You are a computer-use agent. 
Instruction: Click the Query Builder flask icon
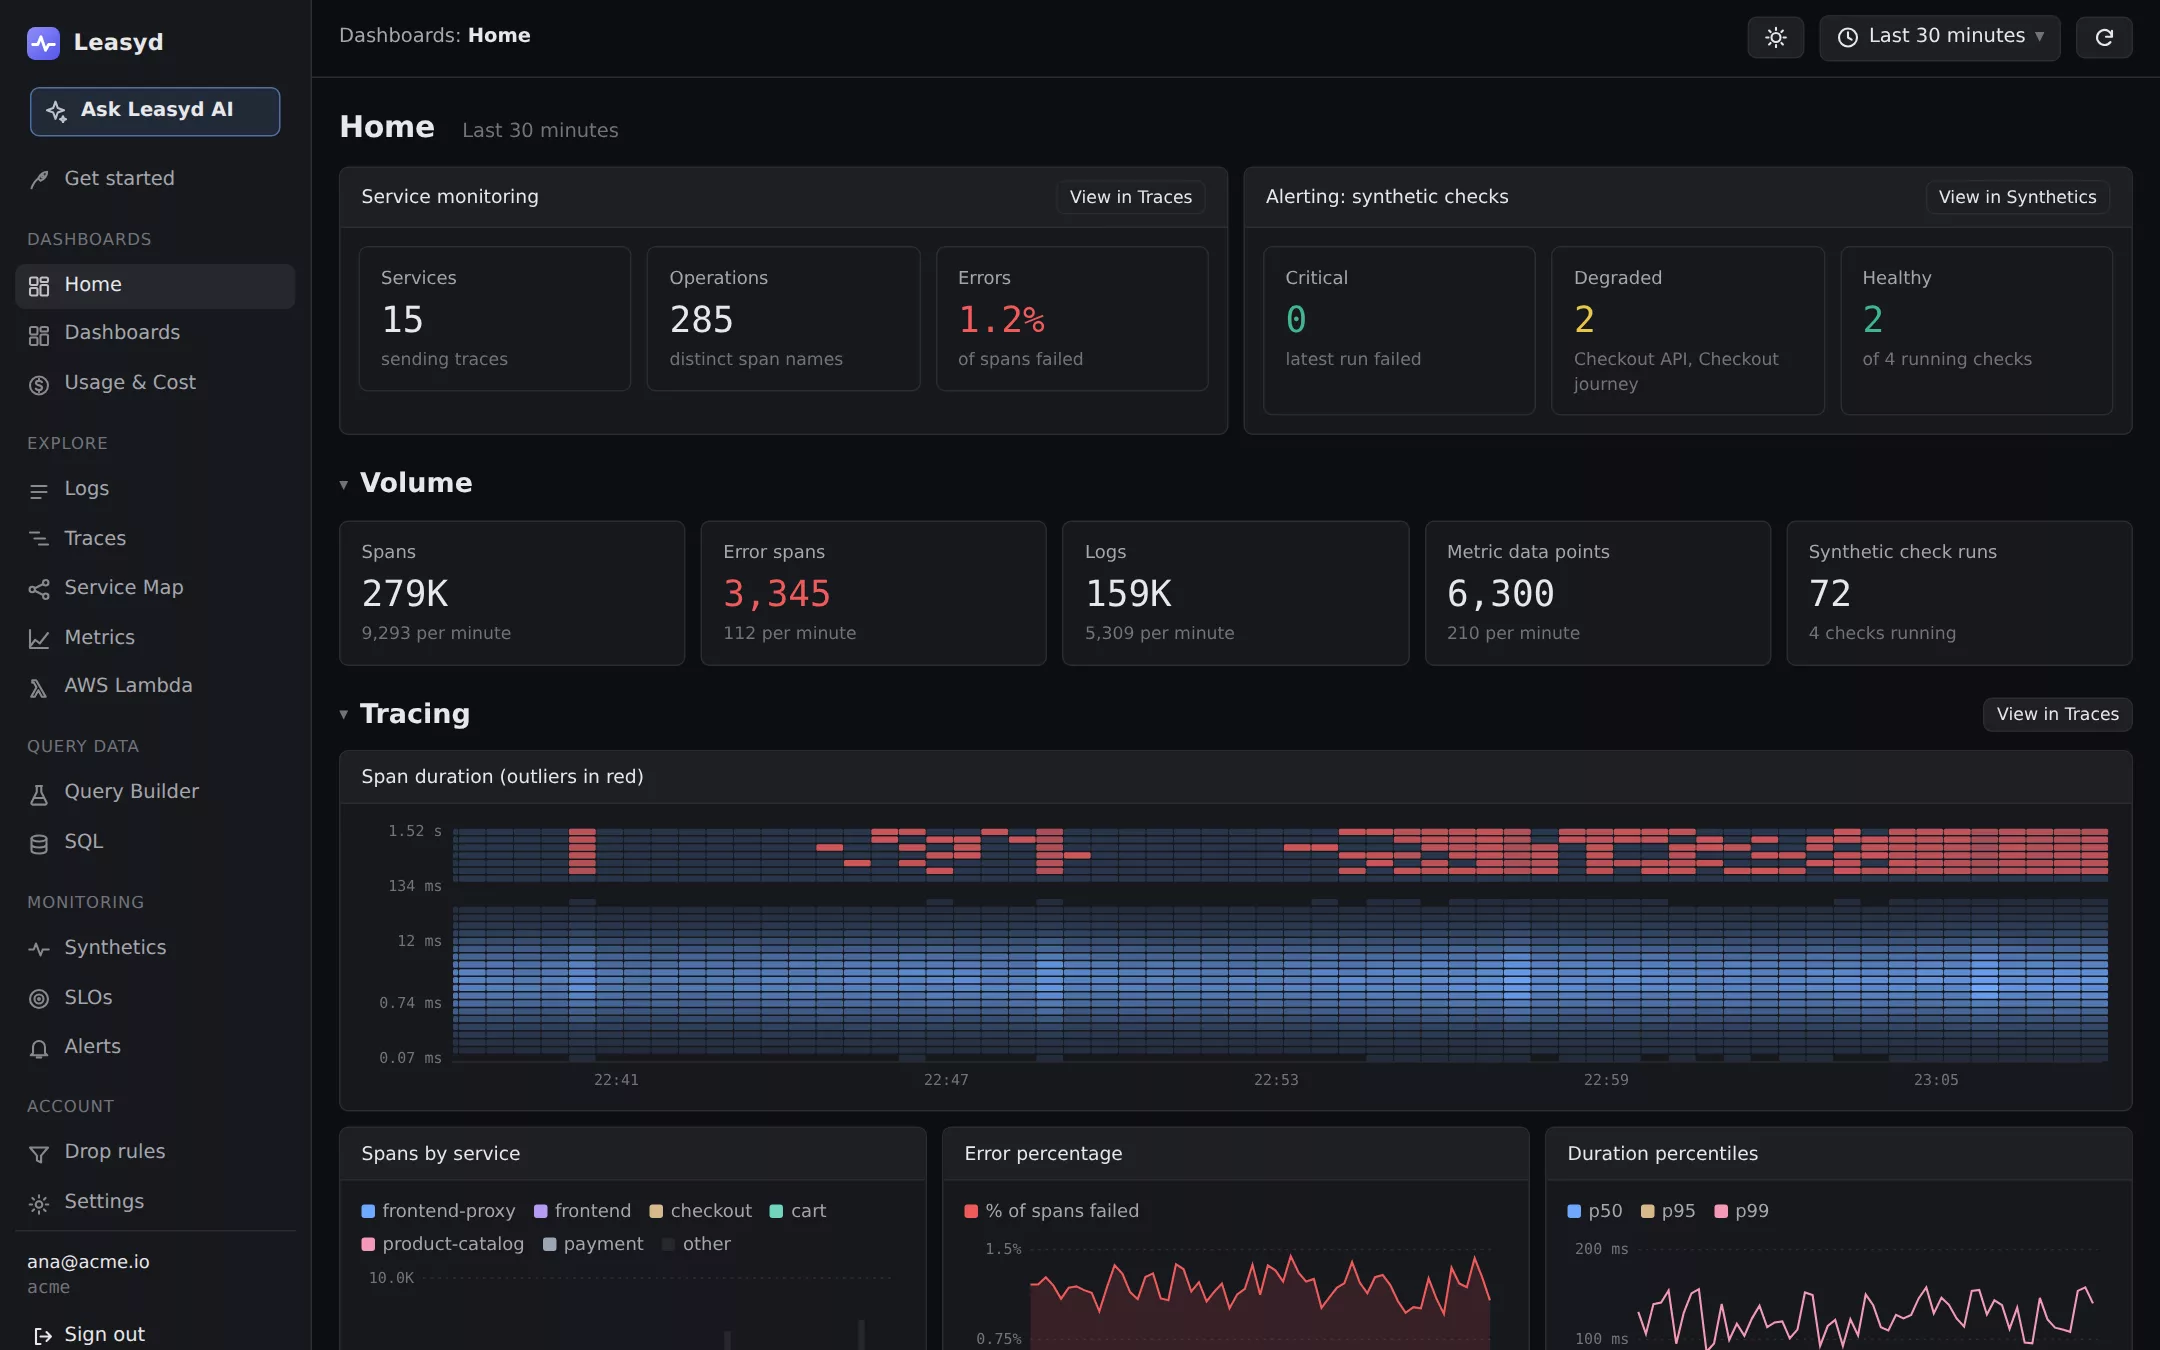(x=39, y=794)
